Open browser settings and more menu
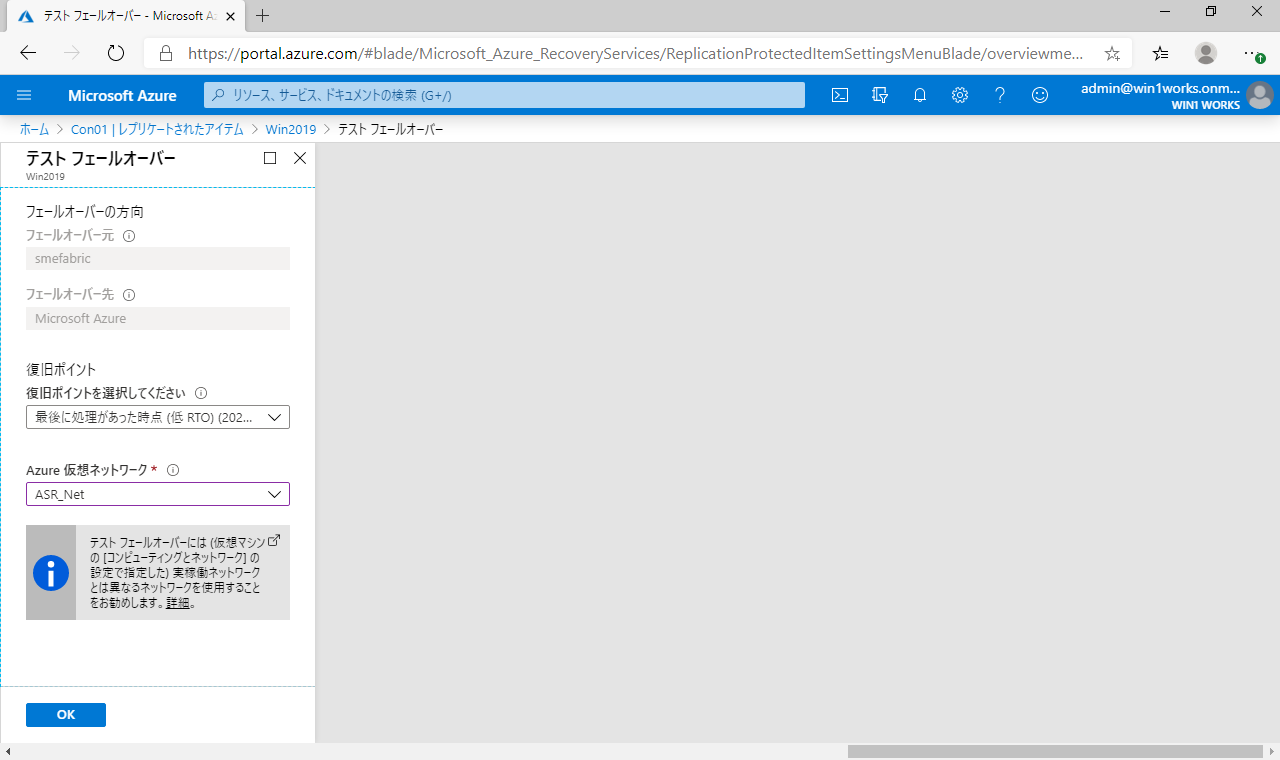The height and width of the screenshot is (760, 1280). (1253, 53)
